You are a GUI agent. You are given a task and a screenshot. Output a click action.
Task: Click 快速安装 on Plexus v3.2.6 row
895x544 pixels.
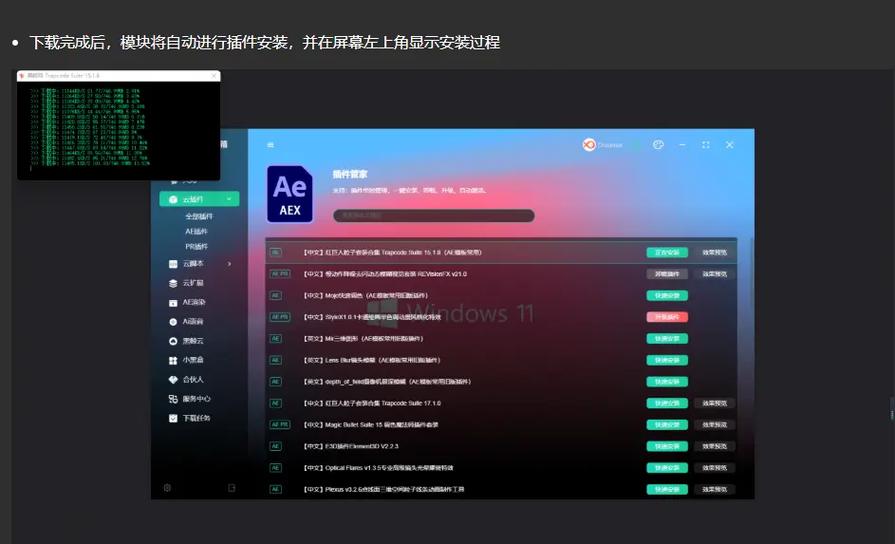pyautogui.click(x=667, y=489)
